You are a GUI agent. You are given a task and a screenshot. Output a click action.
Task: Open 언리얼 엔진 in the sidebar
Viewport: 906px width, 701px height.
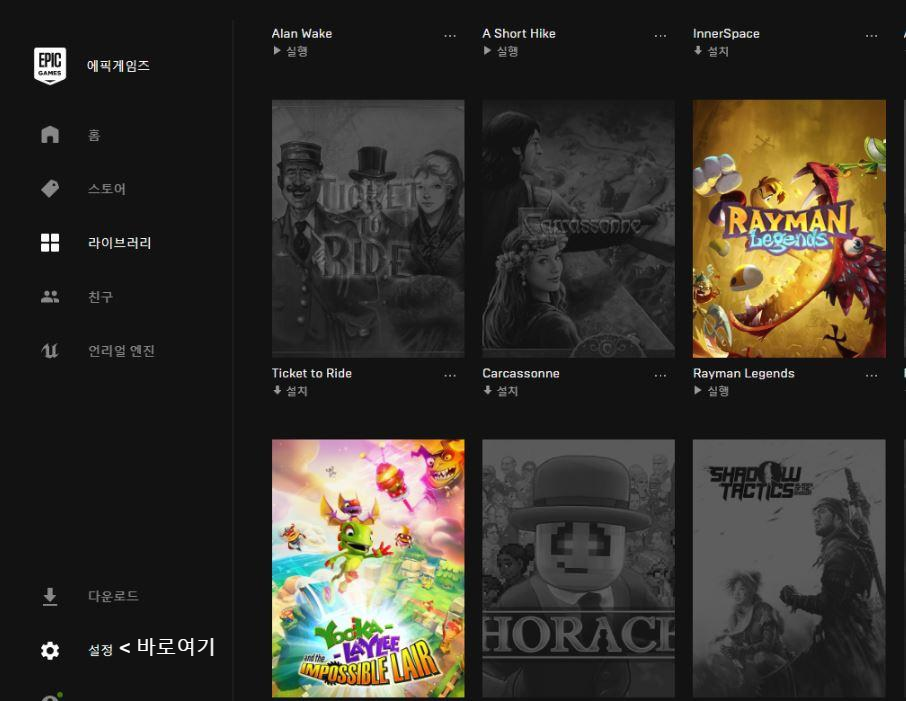pos(121,351)
